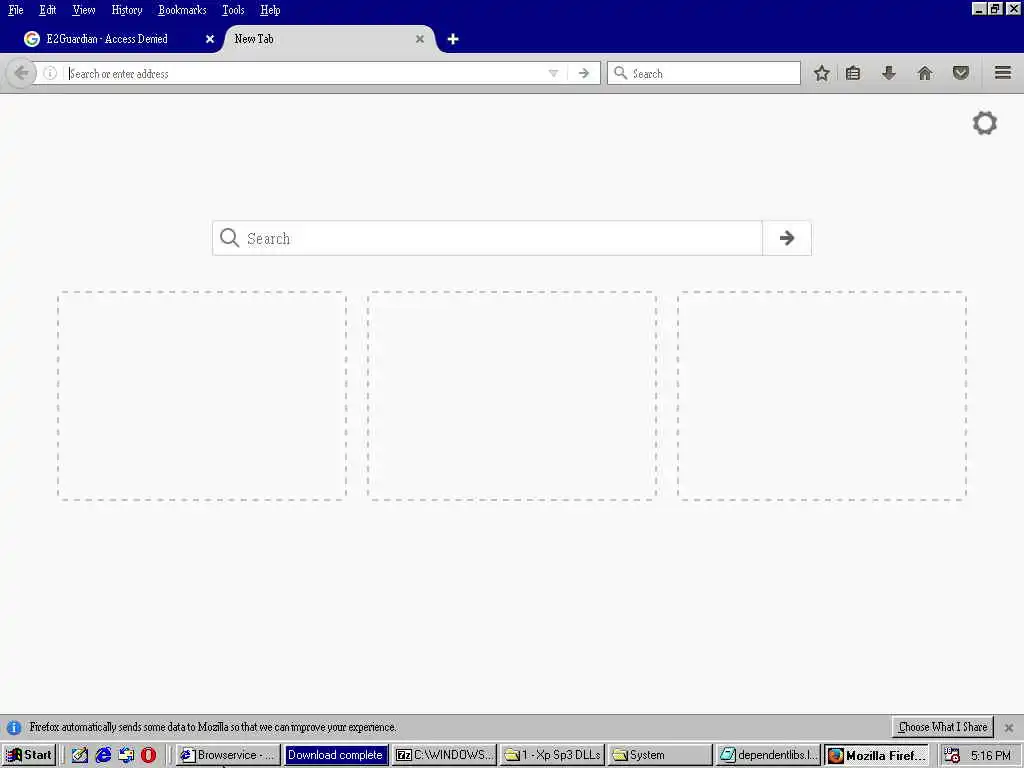This screenshot has height=768, width=1024.
Task: Click Mozilla Firefox taskbar button
Action: click(876, 755)
